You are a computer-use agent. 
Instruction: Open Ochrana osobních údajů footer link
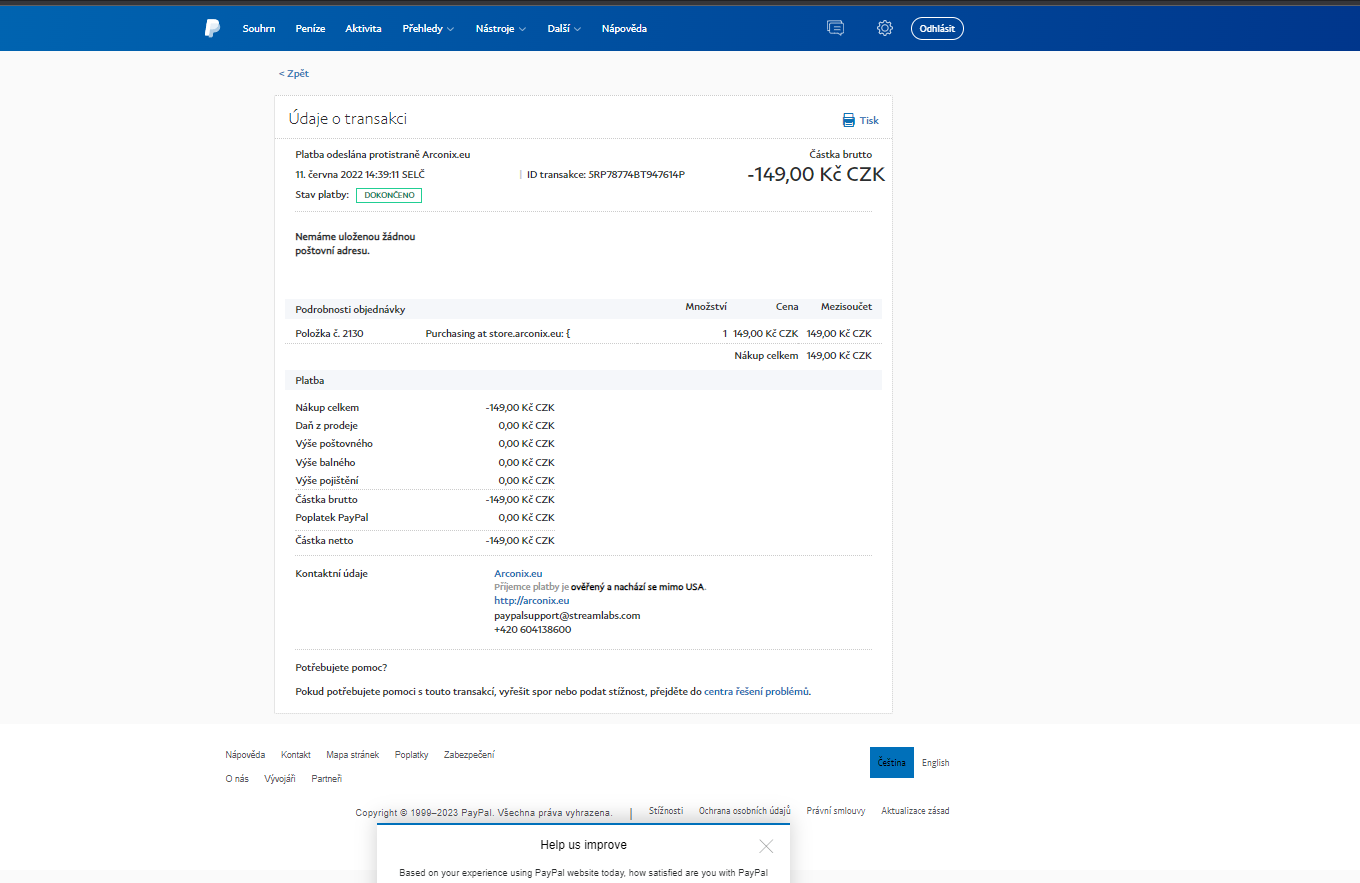point(744,811)
